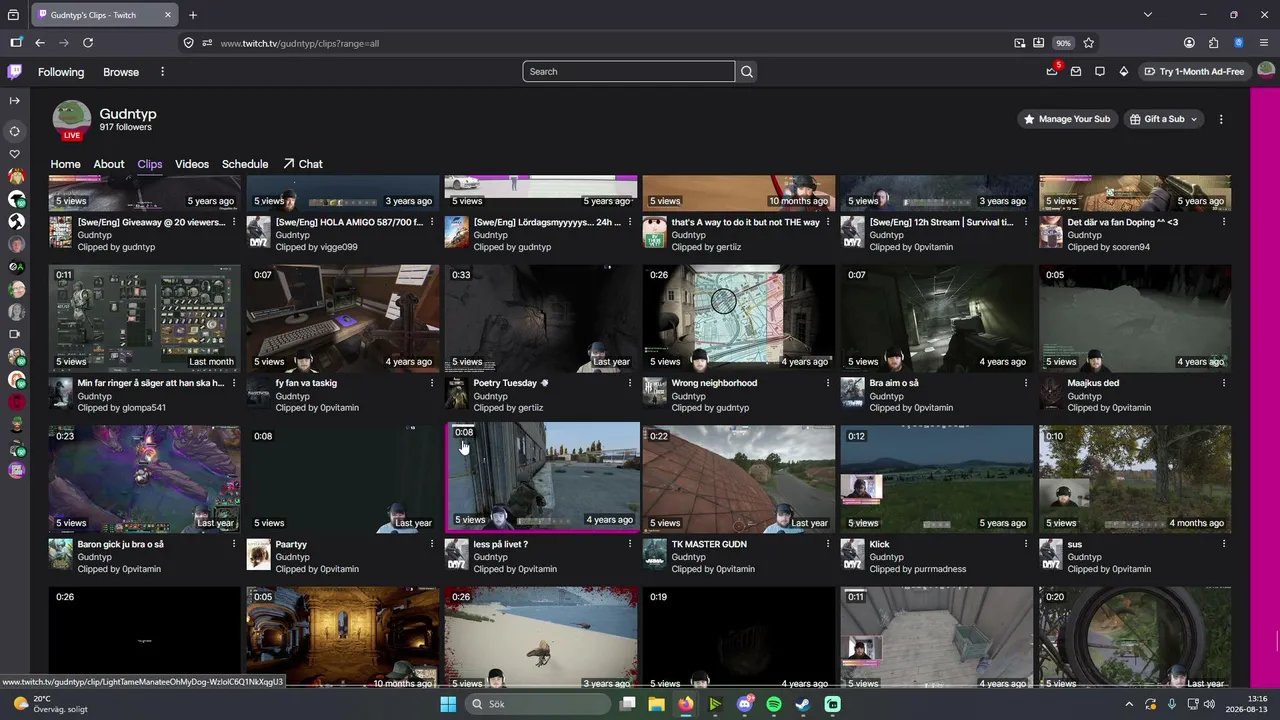1280x720 pixels.
Task: Go back to previous page
Action: (40, 43)
